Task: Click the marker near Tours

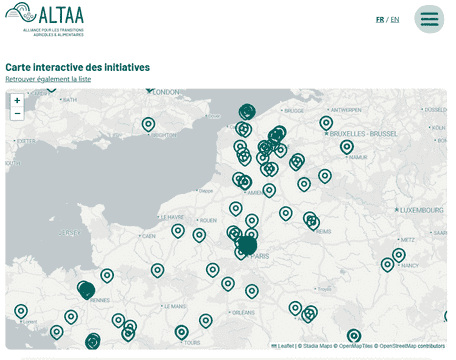Action: coord(181,332)
